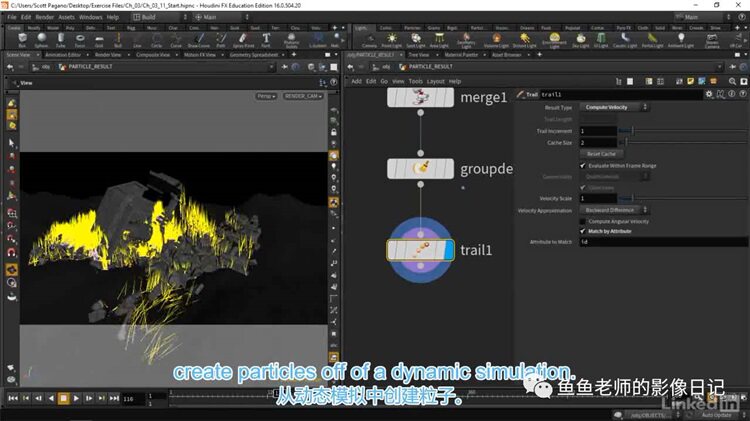750x421 pixels.
Task: Open the RENDER_CAM camera dropdown
Action: (x=303, y=96)
